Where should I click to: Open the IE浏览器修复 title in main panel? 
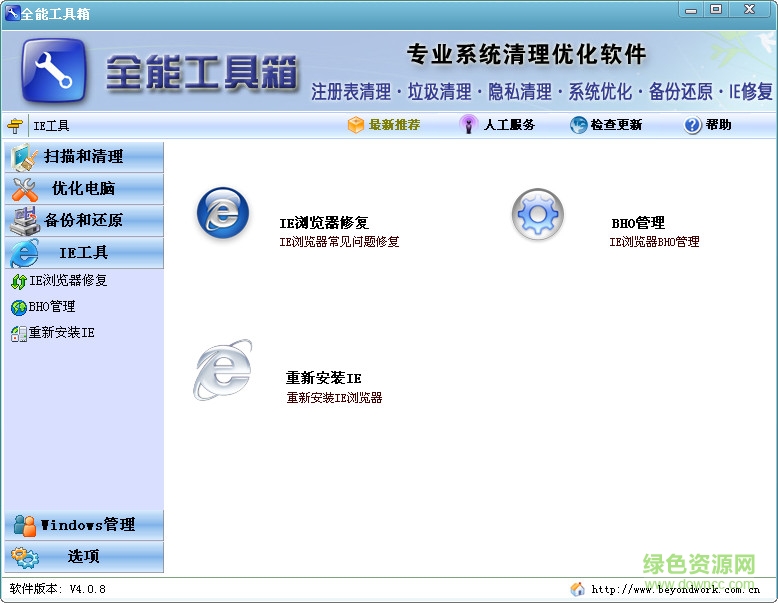click(324, 223)
